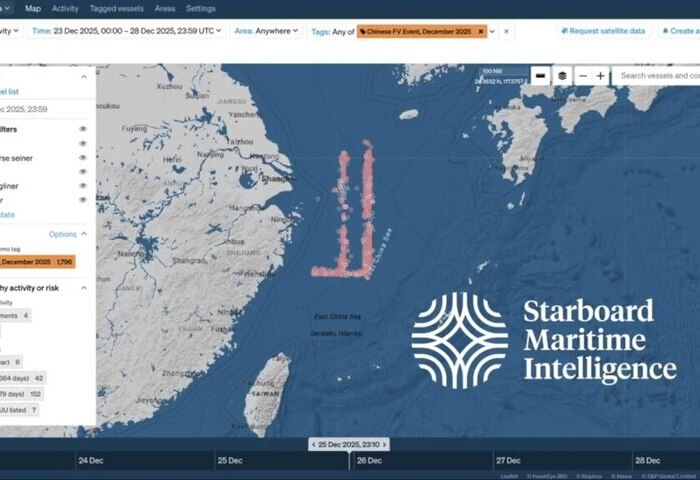Step timeline back with left arrow

click(313, 444)
